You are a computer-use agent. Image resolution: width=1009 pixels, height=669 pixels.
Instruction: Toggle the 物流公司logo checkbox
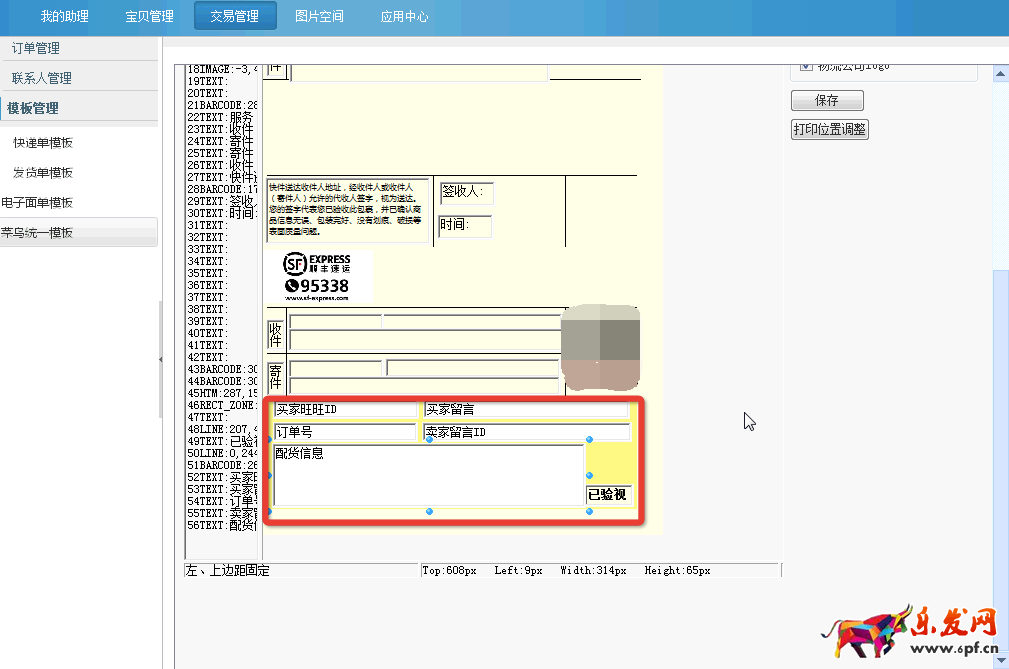click(x=806, y=67)
